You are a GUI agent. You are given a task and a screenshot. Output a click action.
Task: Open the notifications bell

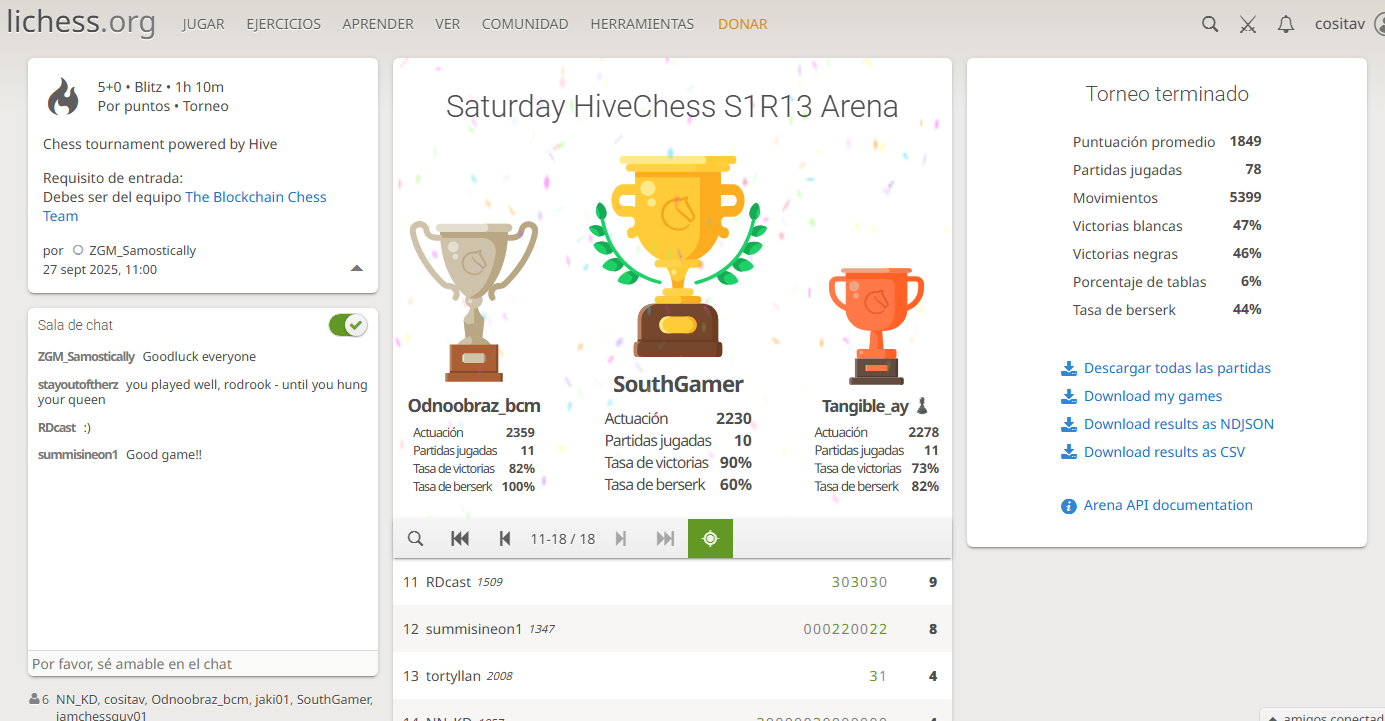pos(1286,25)
